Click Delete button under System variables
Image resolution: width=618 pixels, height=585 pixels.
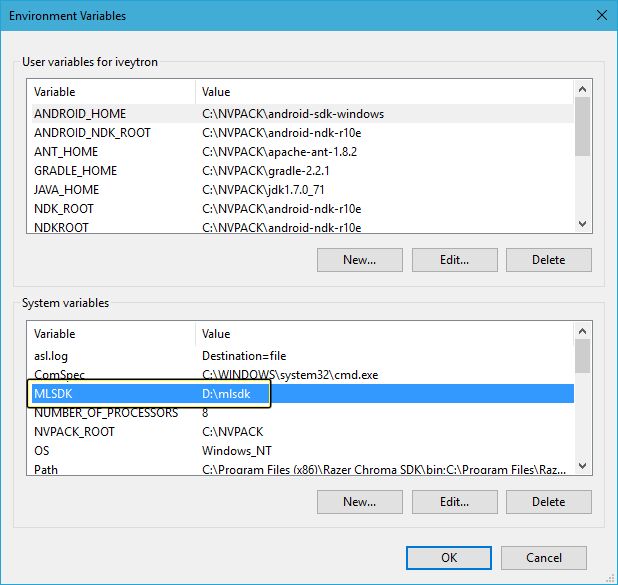(548, 502)
